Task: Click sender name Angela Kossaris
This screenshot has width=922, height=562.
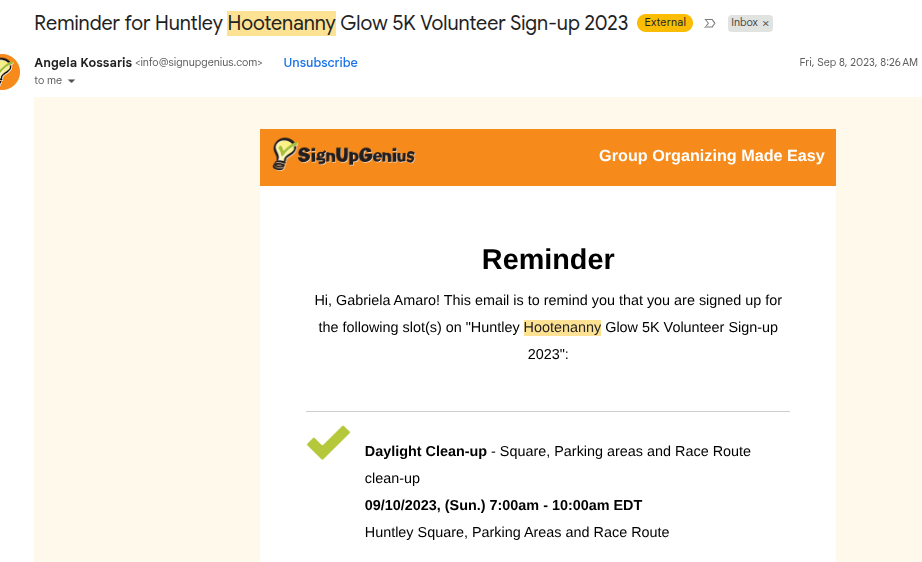Action: tap(82, 62)
